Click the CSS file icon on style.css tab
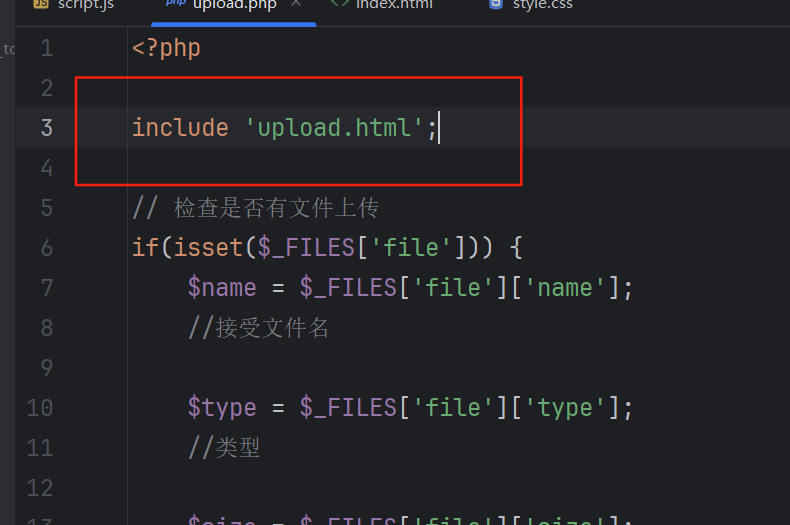Image resolution: width=790 pixels, height=525 pixels. pyautogui.click(x=496, y=4)
